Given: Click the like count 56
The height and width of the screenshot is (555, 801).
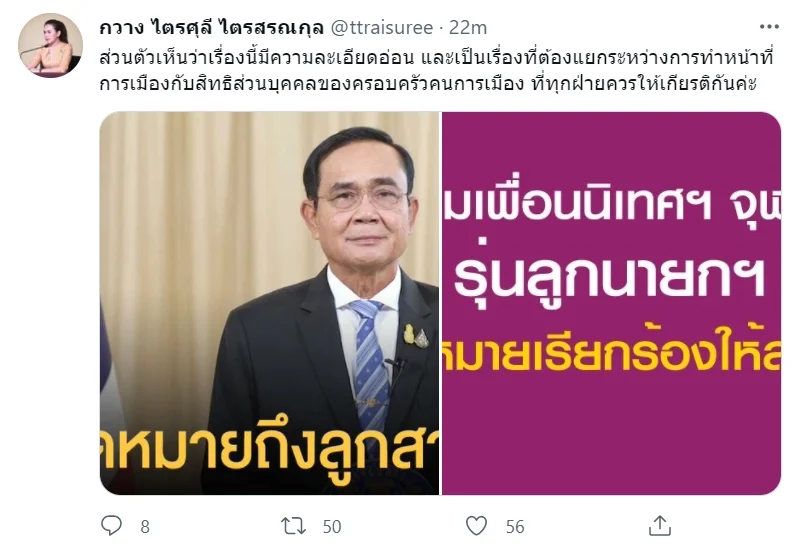Looking at the screenshot, I should click(515, 527).
